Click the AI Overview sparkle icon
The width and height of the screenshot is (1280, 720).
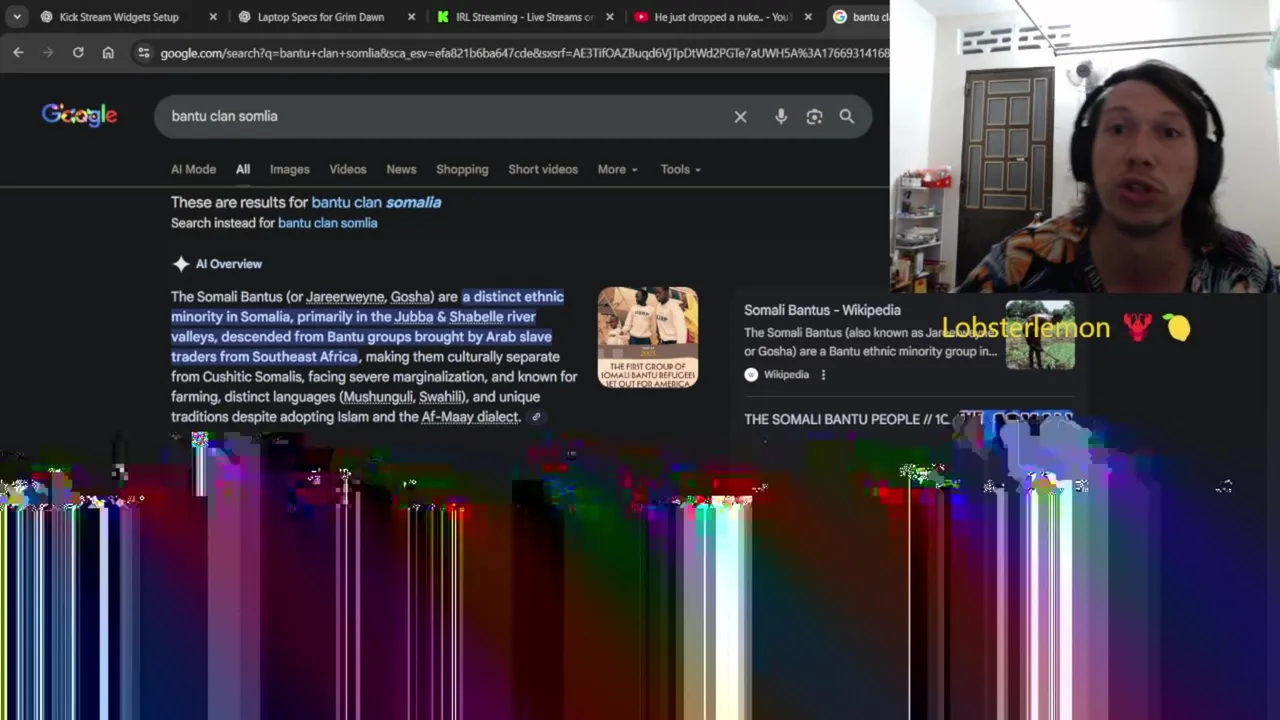(181, 264)
